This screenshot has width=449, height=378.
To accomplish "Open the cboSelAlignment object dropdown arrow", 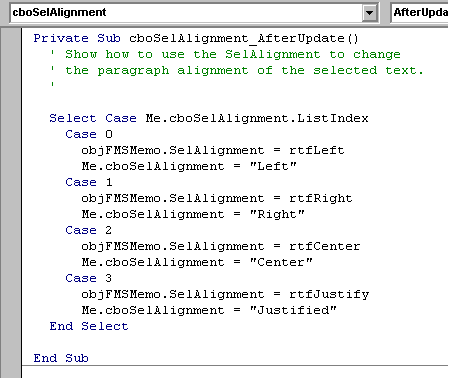I will pyautogui.click(x=369, y=13).
